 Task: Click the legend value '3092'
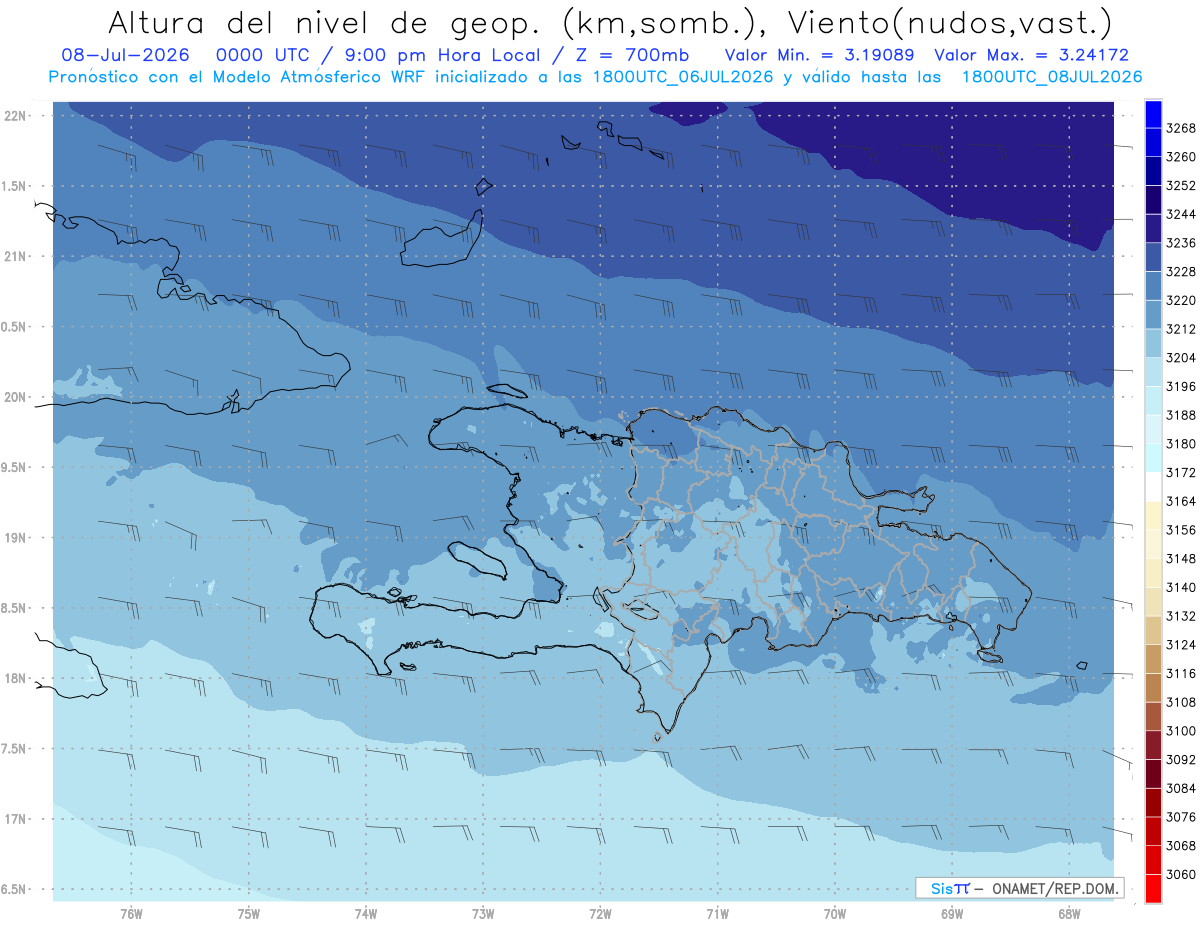tap(1181, 760)
